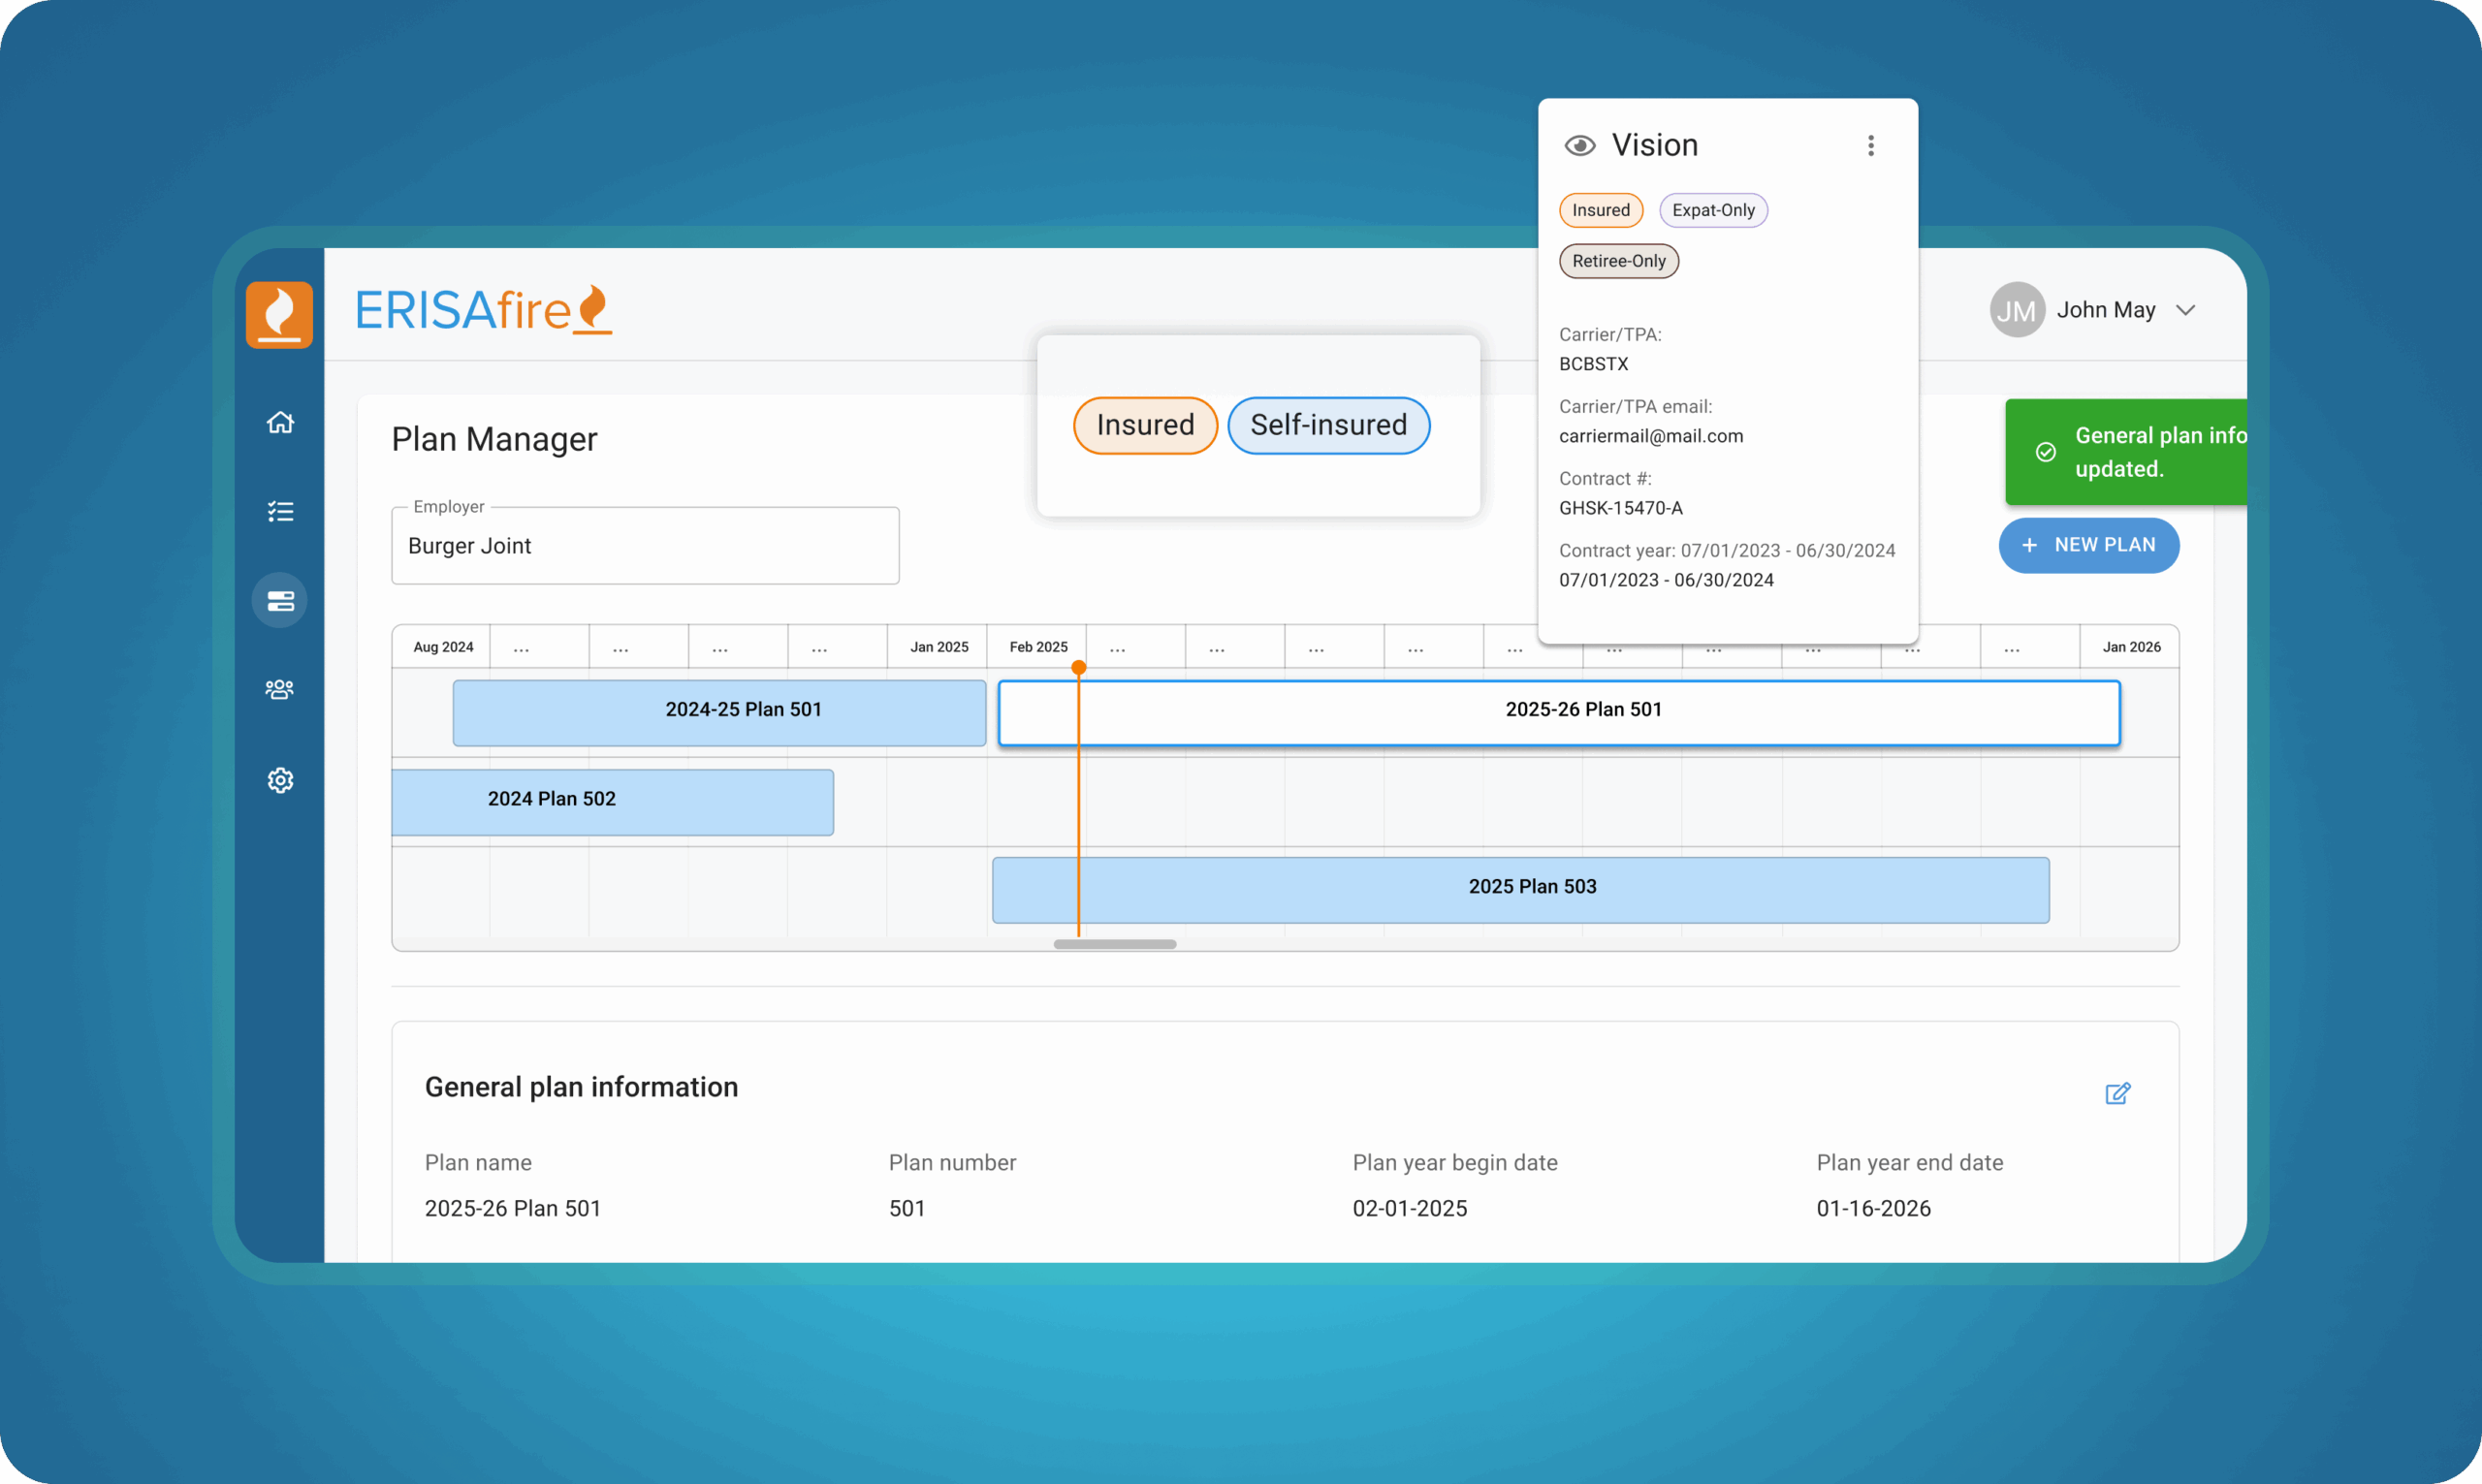Screen dimensions: 2482x1484
Task: Select the 2024 Plan 502 timeline bar
Action: 612,802
